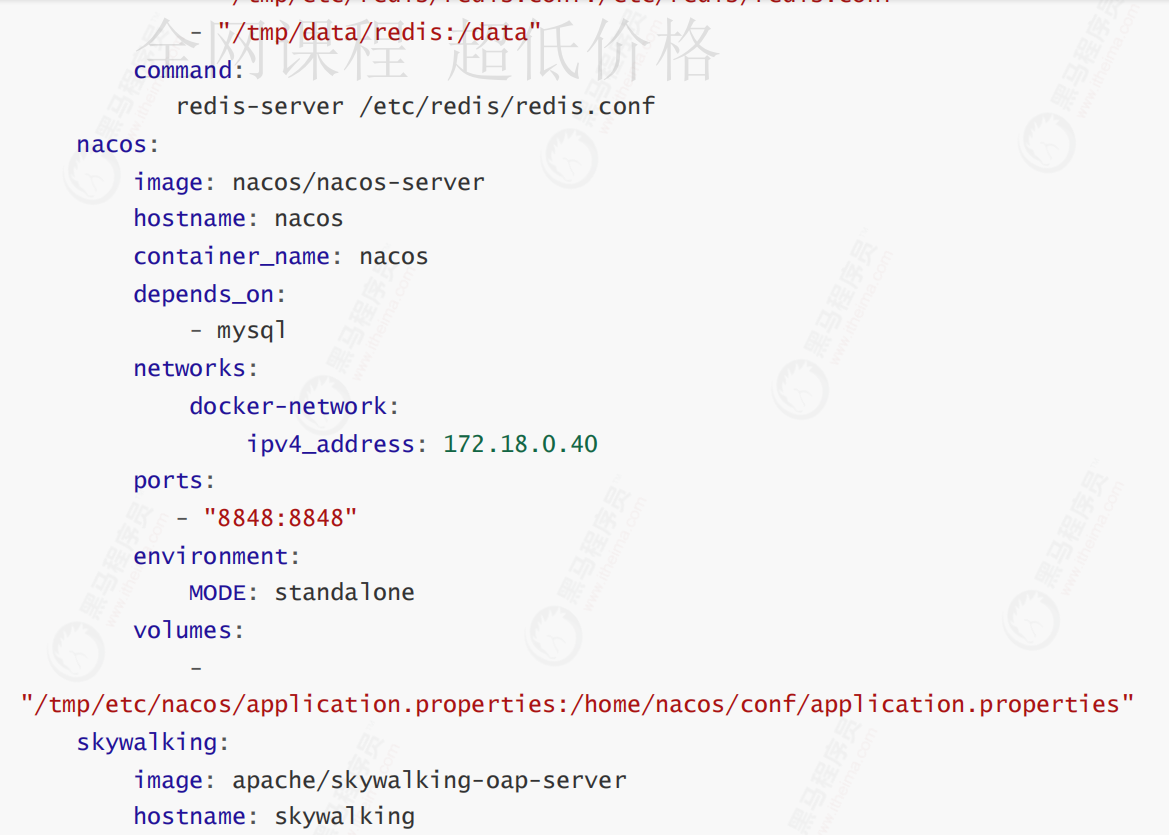Viewport: 1169px width, 835px height.
Task: Click the "/tmp/data/redis:/data" volume string
Action: [379, 33]
